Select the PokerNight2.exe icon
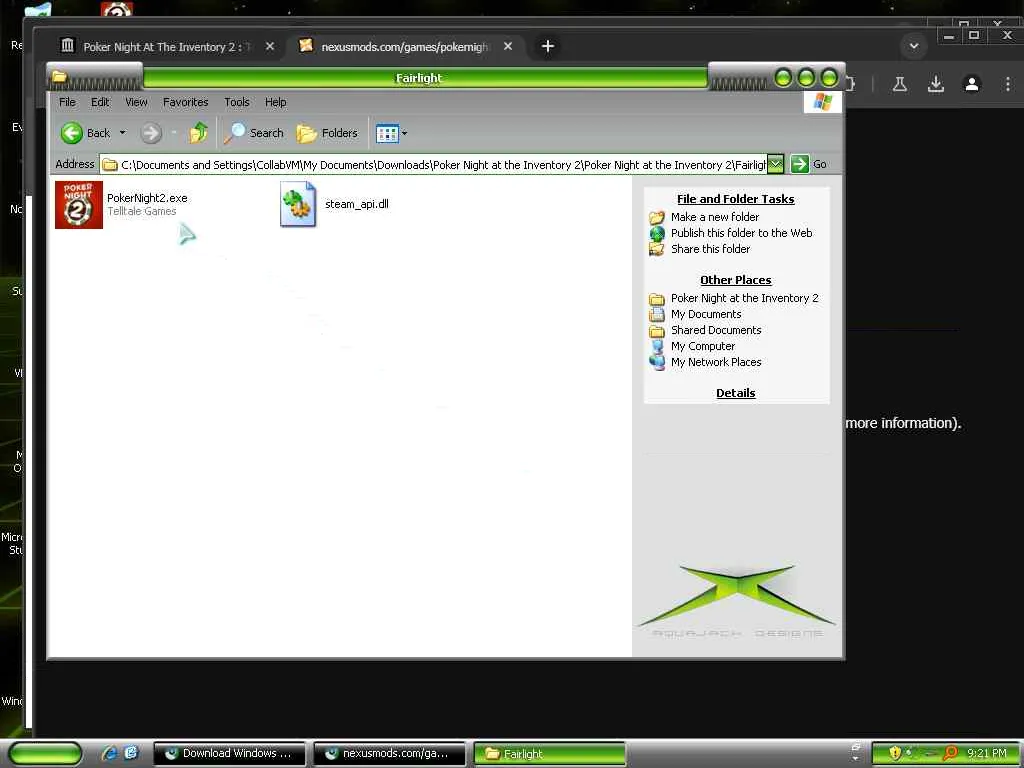The width and height of the screenshot is (1024, 768). pyautogui.click(x=79, y=205)
